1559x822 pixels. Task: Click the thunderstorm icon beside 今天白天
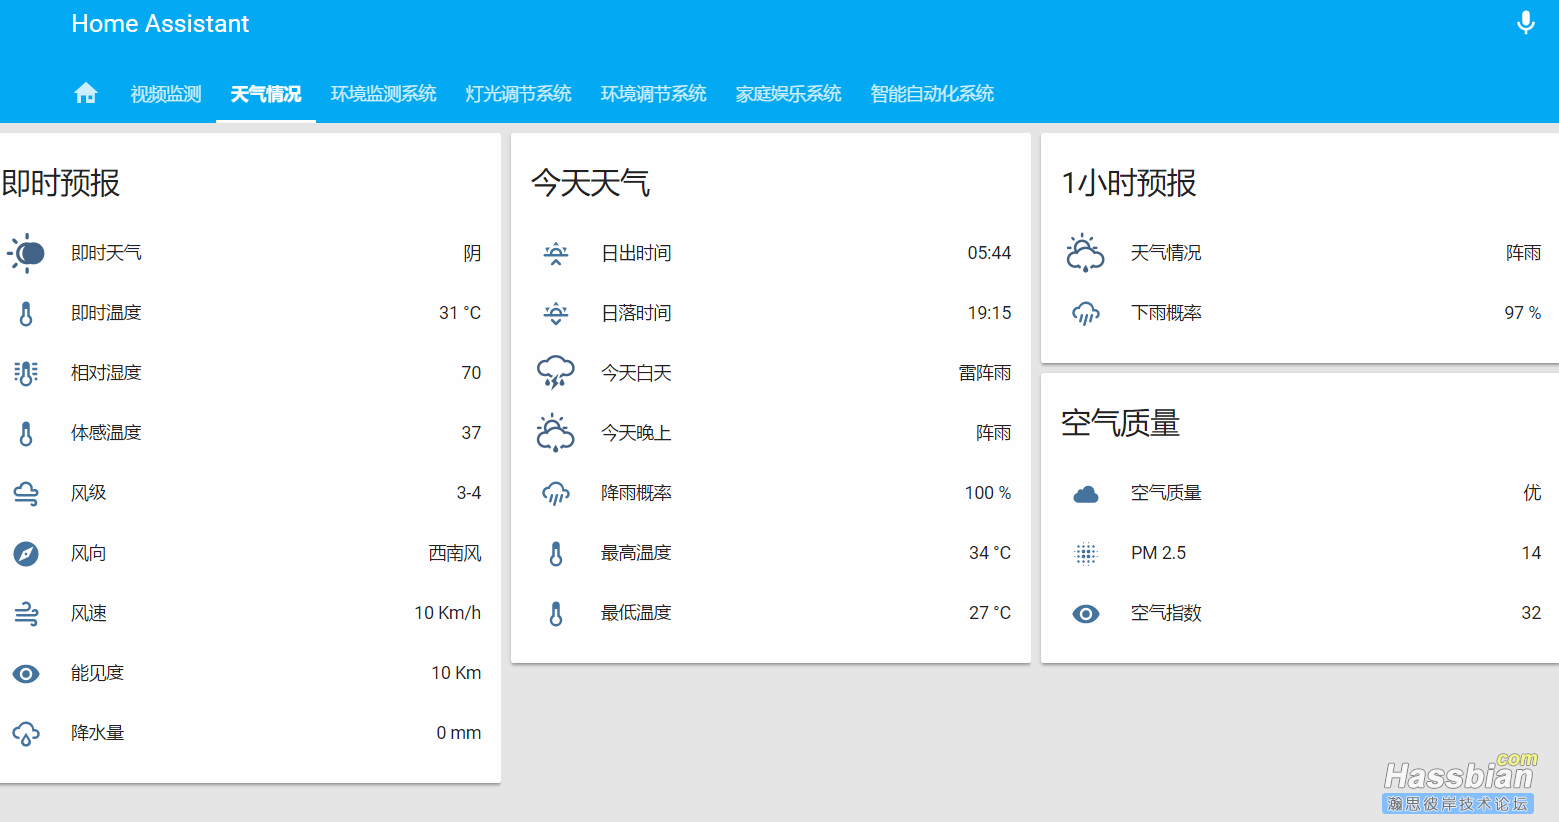556,373
